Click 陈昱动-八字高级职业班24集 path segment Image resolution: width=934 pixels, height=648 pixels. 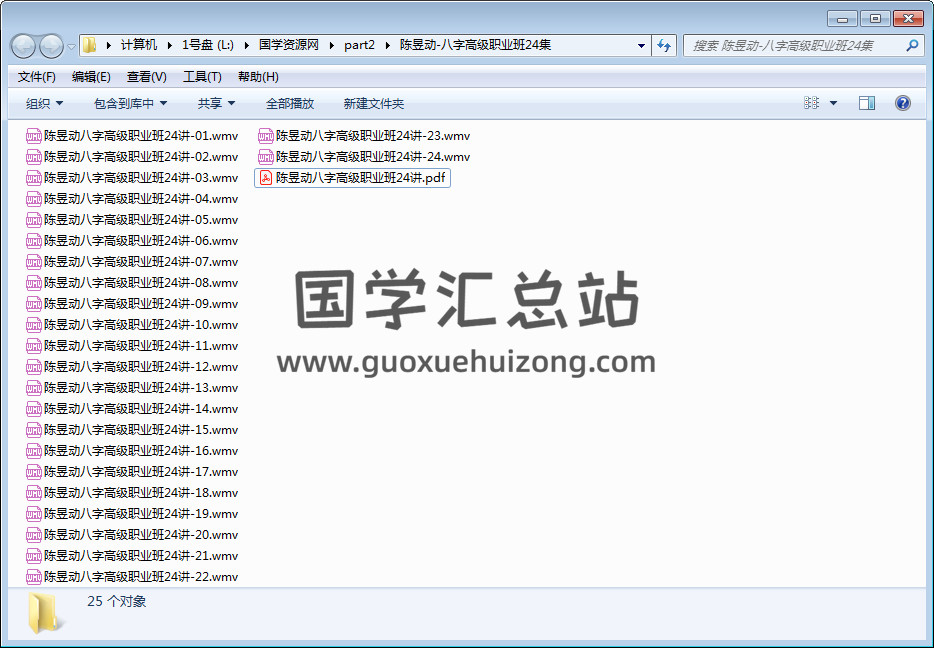point(475,45)
